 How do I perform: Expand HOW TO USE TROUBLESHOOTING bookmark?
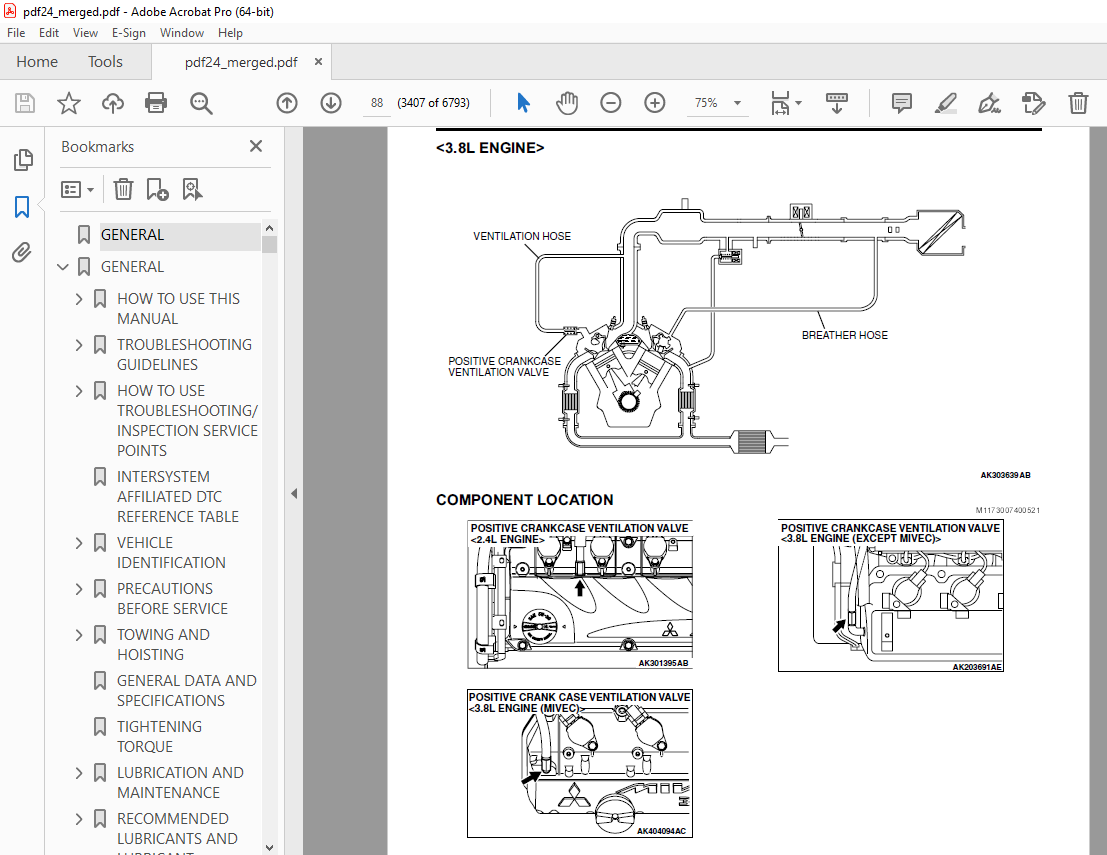pyautogui.click(x=79, y=390)
